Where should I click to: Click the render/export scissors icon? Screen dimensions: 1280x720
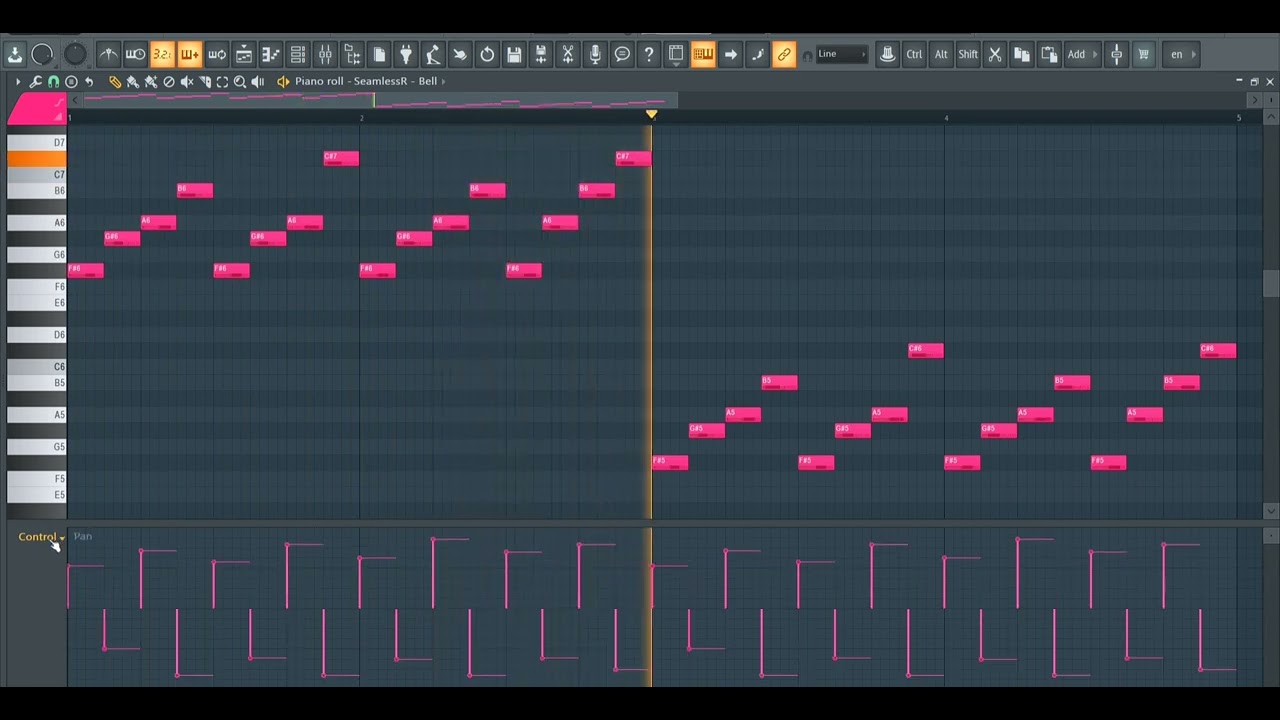568,54
